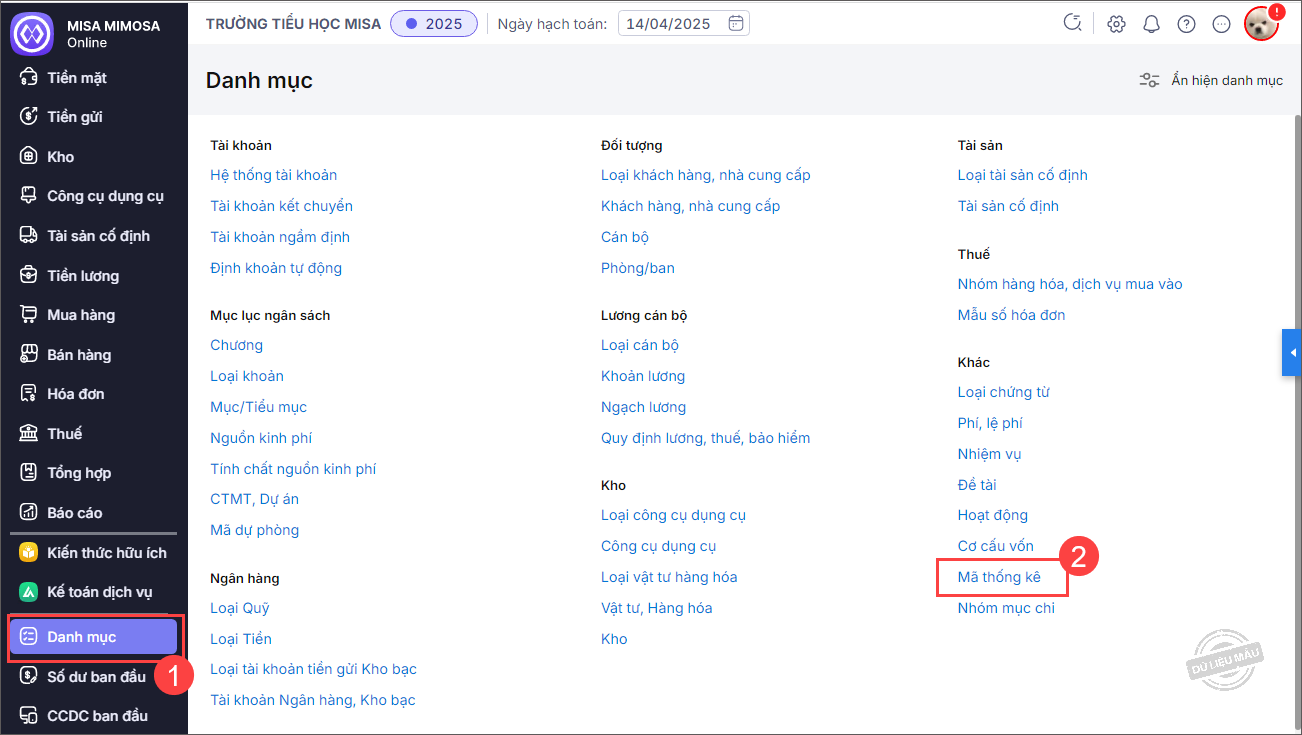Click the MISA Mimosa logo icon
1302x735 pixels.
point(31,32)
